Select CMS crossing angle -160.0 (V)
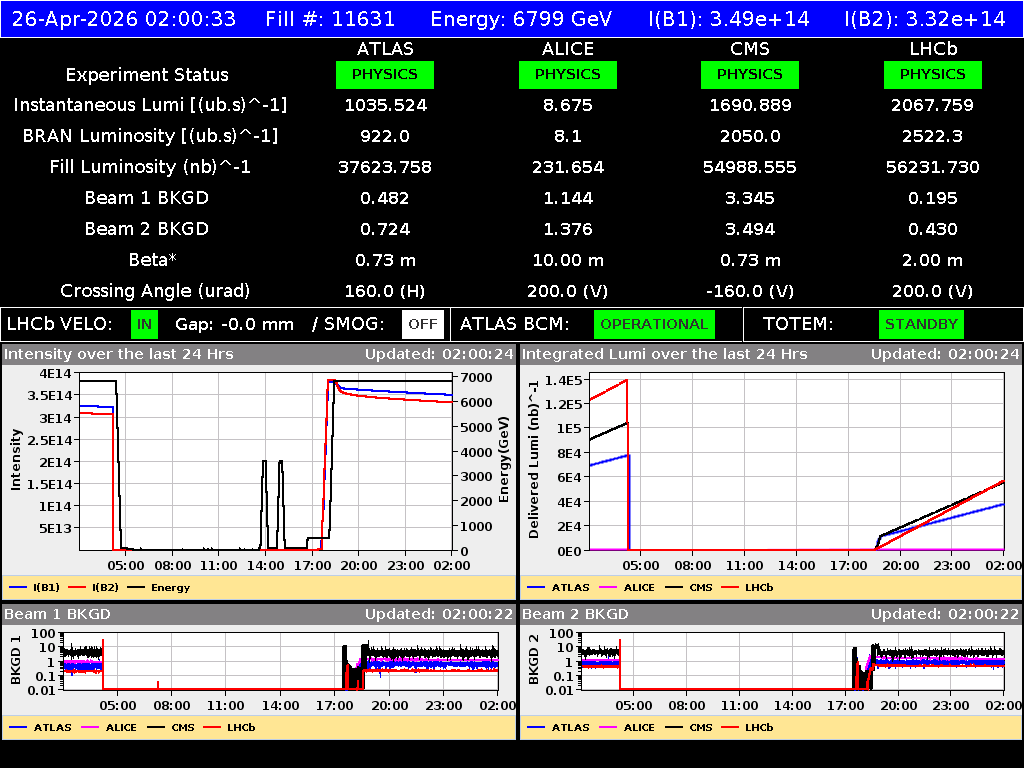Viewport: 1024px width, 768px height. pos(750,291)
